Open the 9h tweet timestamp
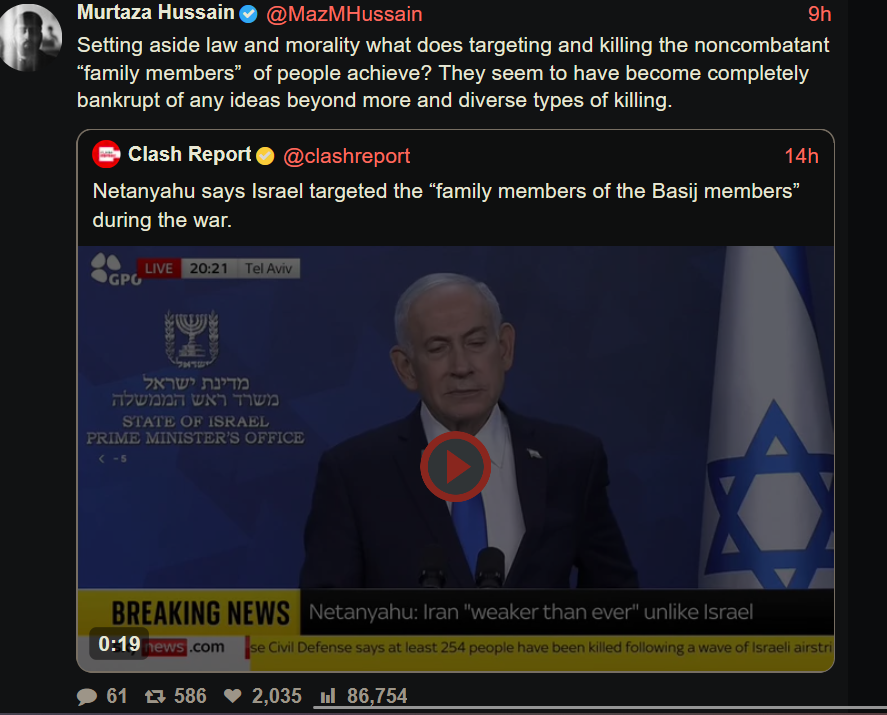The height and width of the screenshot is (715, 887). (820, 14)
